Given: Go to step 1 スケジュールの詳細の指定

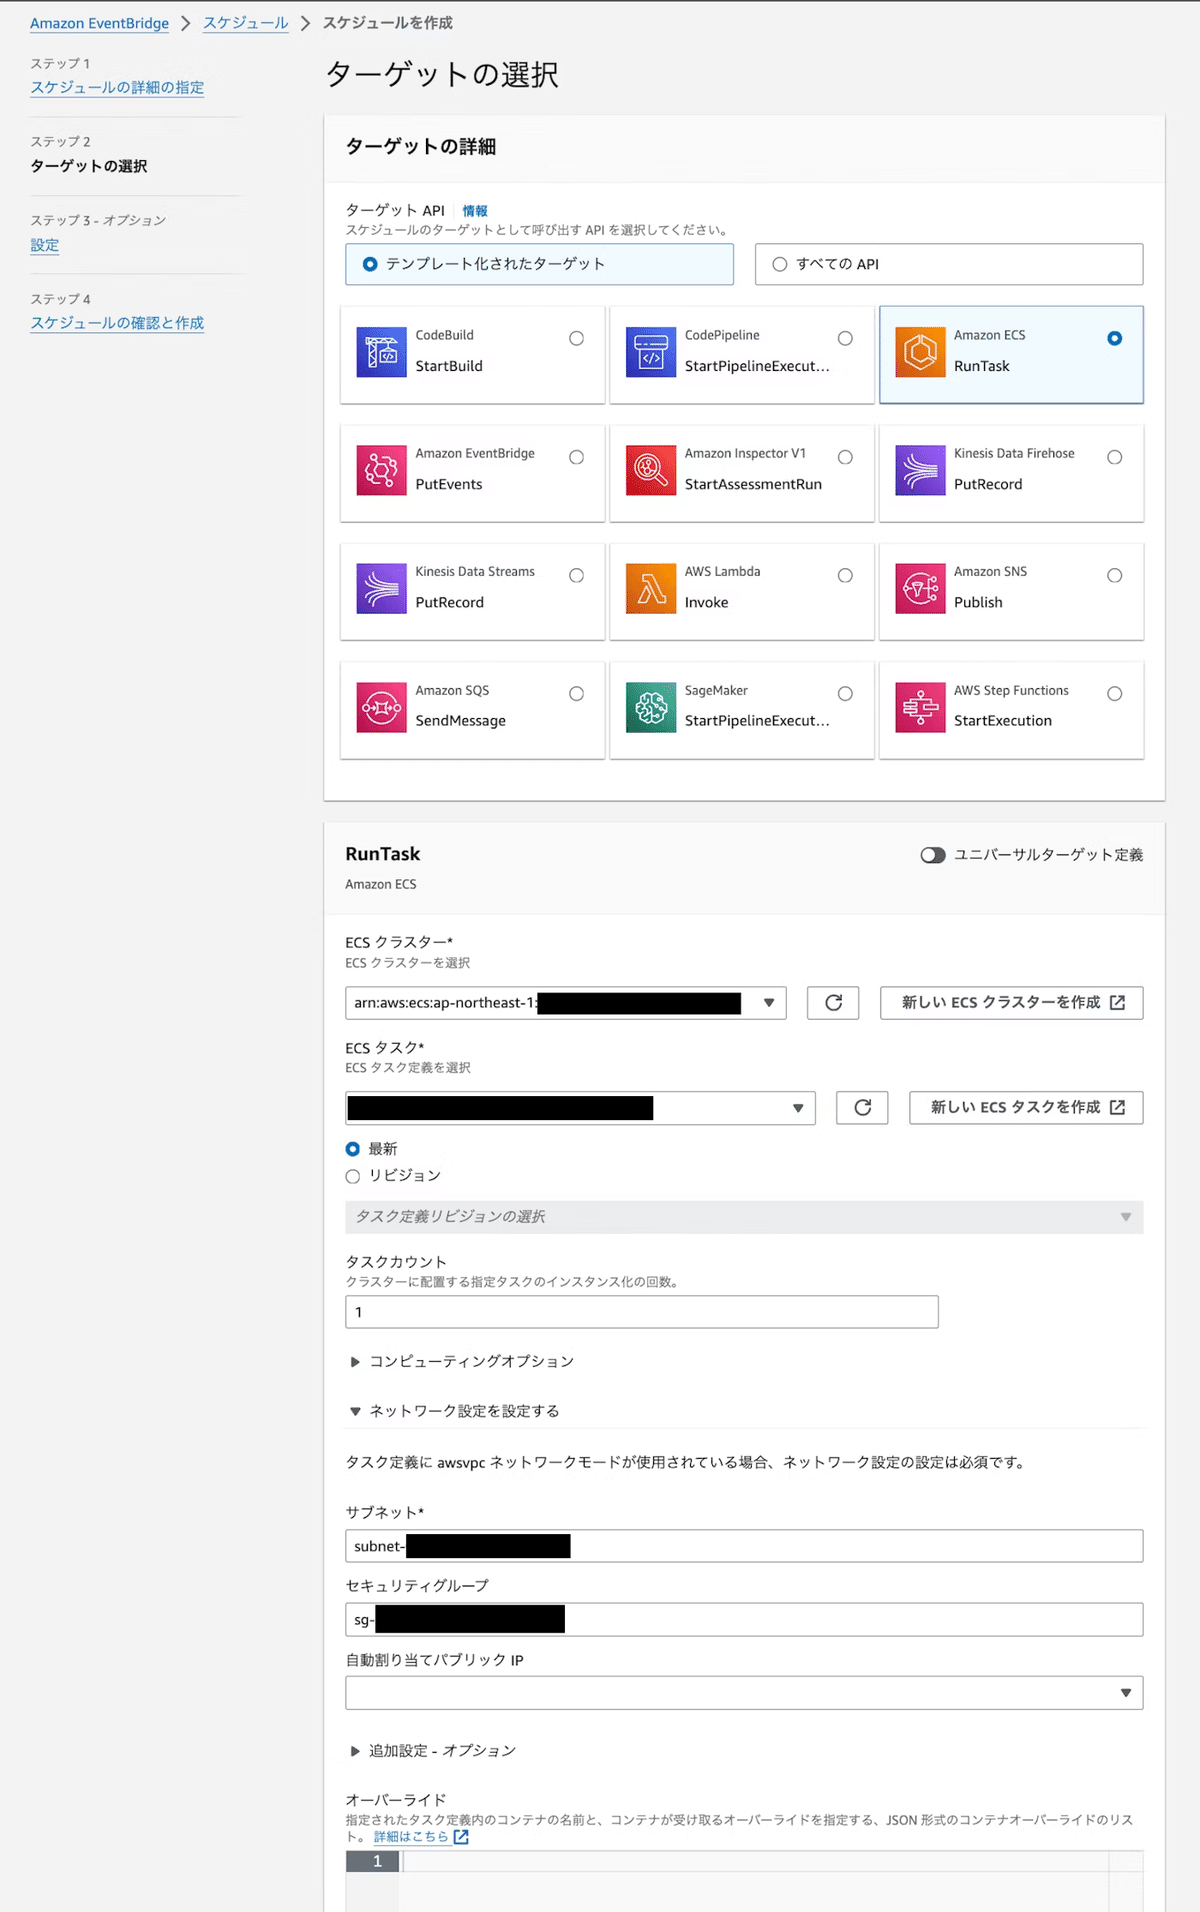Looking at the screenshot, I should (x=117, y=88).
